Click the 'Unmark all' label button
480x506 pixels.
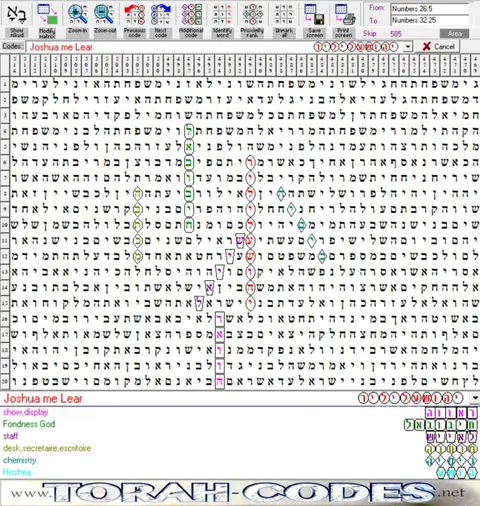(284, 33)
